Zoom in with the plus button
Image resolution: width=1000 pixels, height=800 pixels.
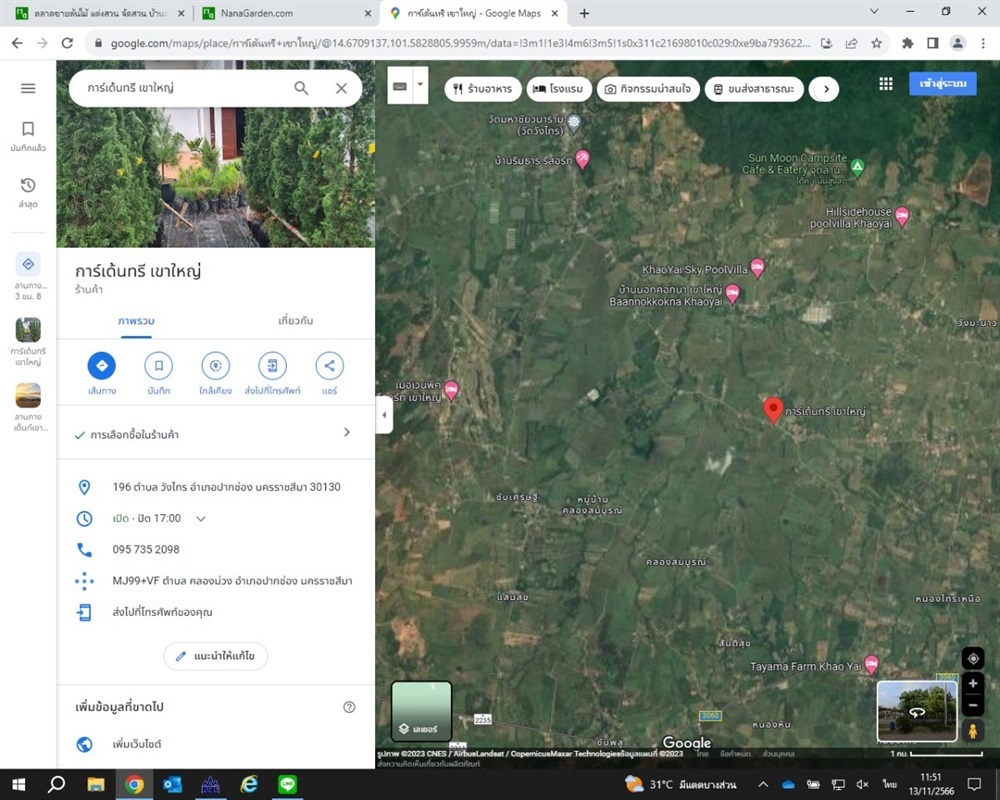pyautogui.click(x=973, y=683)
